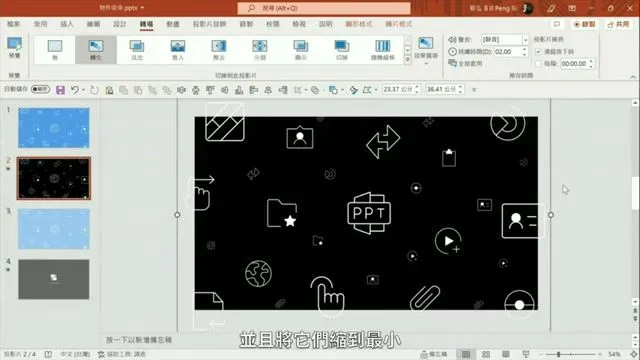The image size is (640, 360).
Task: Start slide show from status bar icon
Action: point(526,354)
